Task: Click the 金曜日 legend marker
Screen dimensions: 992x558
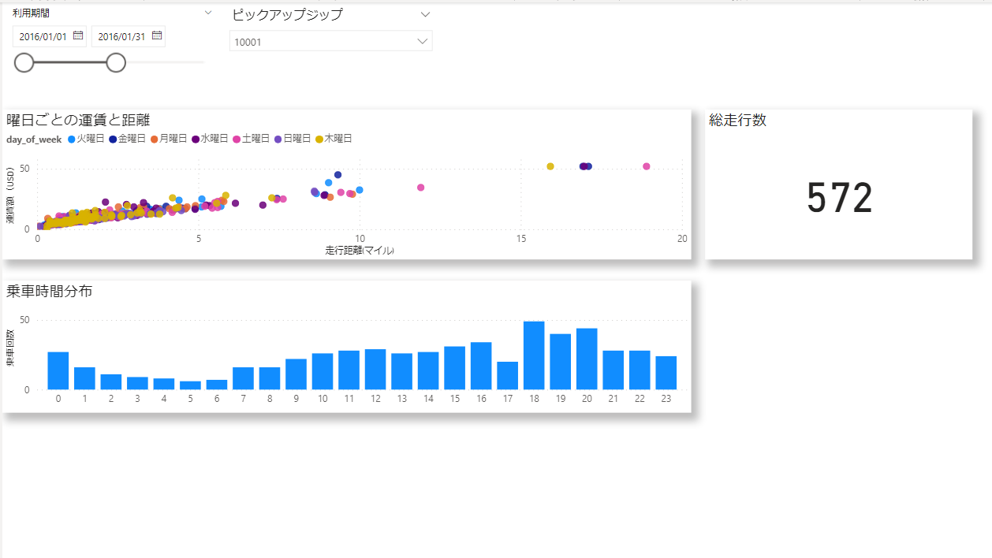Action: (x=113, y=139)
